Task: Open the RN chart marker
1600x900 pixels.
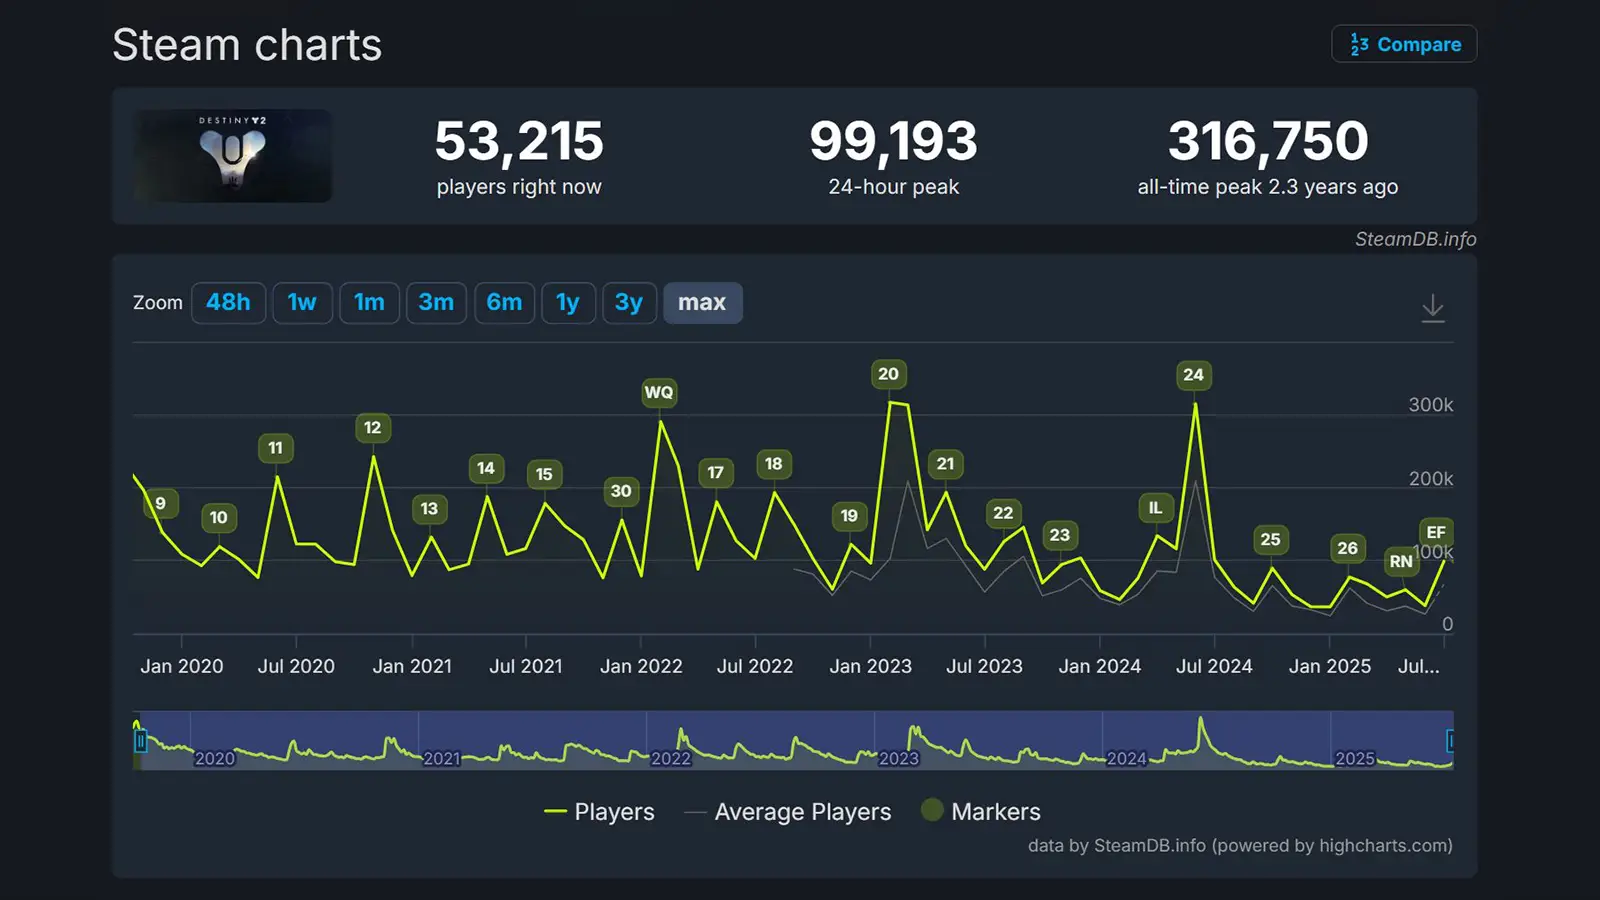Action: click(x=1401, y=561)
